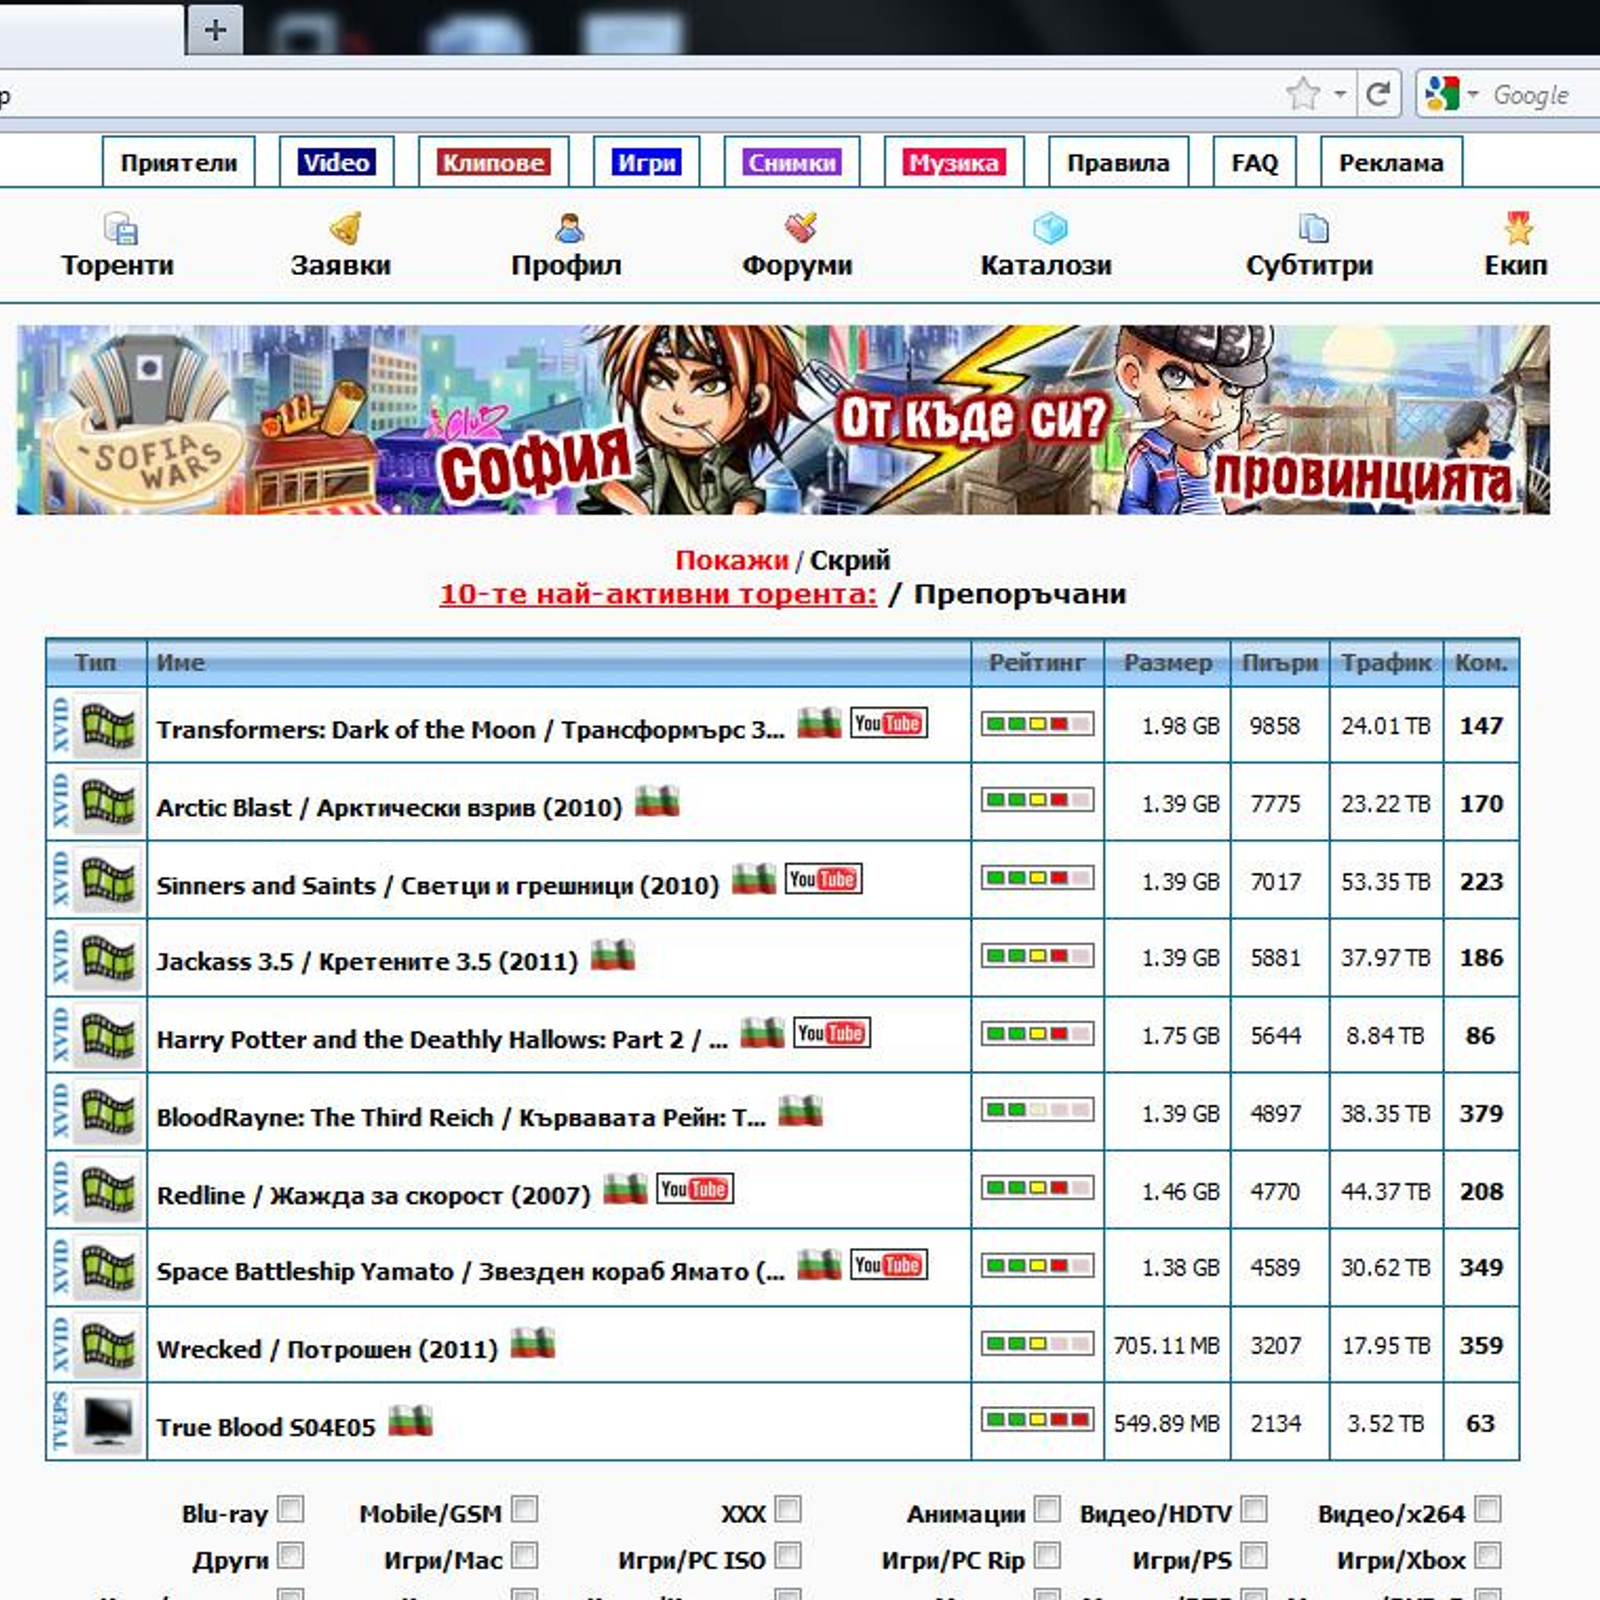The width and height of the screenshot is (1600, 1600).
Task: Open the Музика tab
Action: [x=954, y=162]
